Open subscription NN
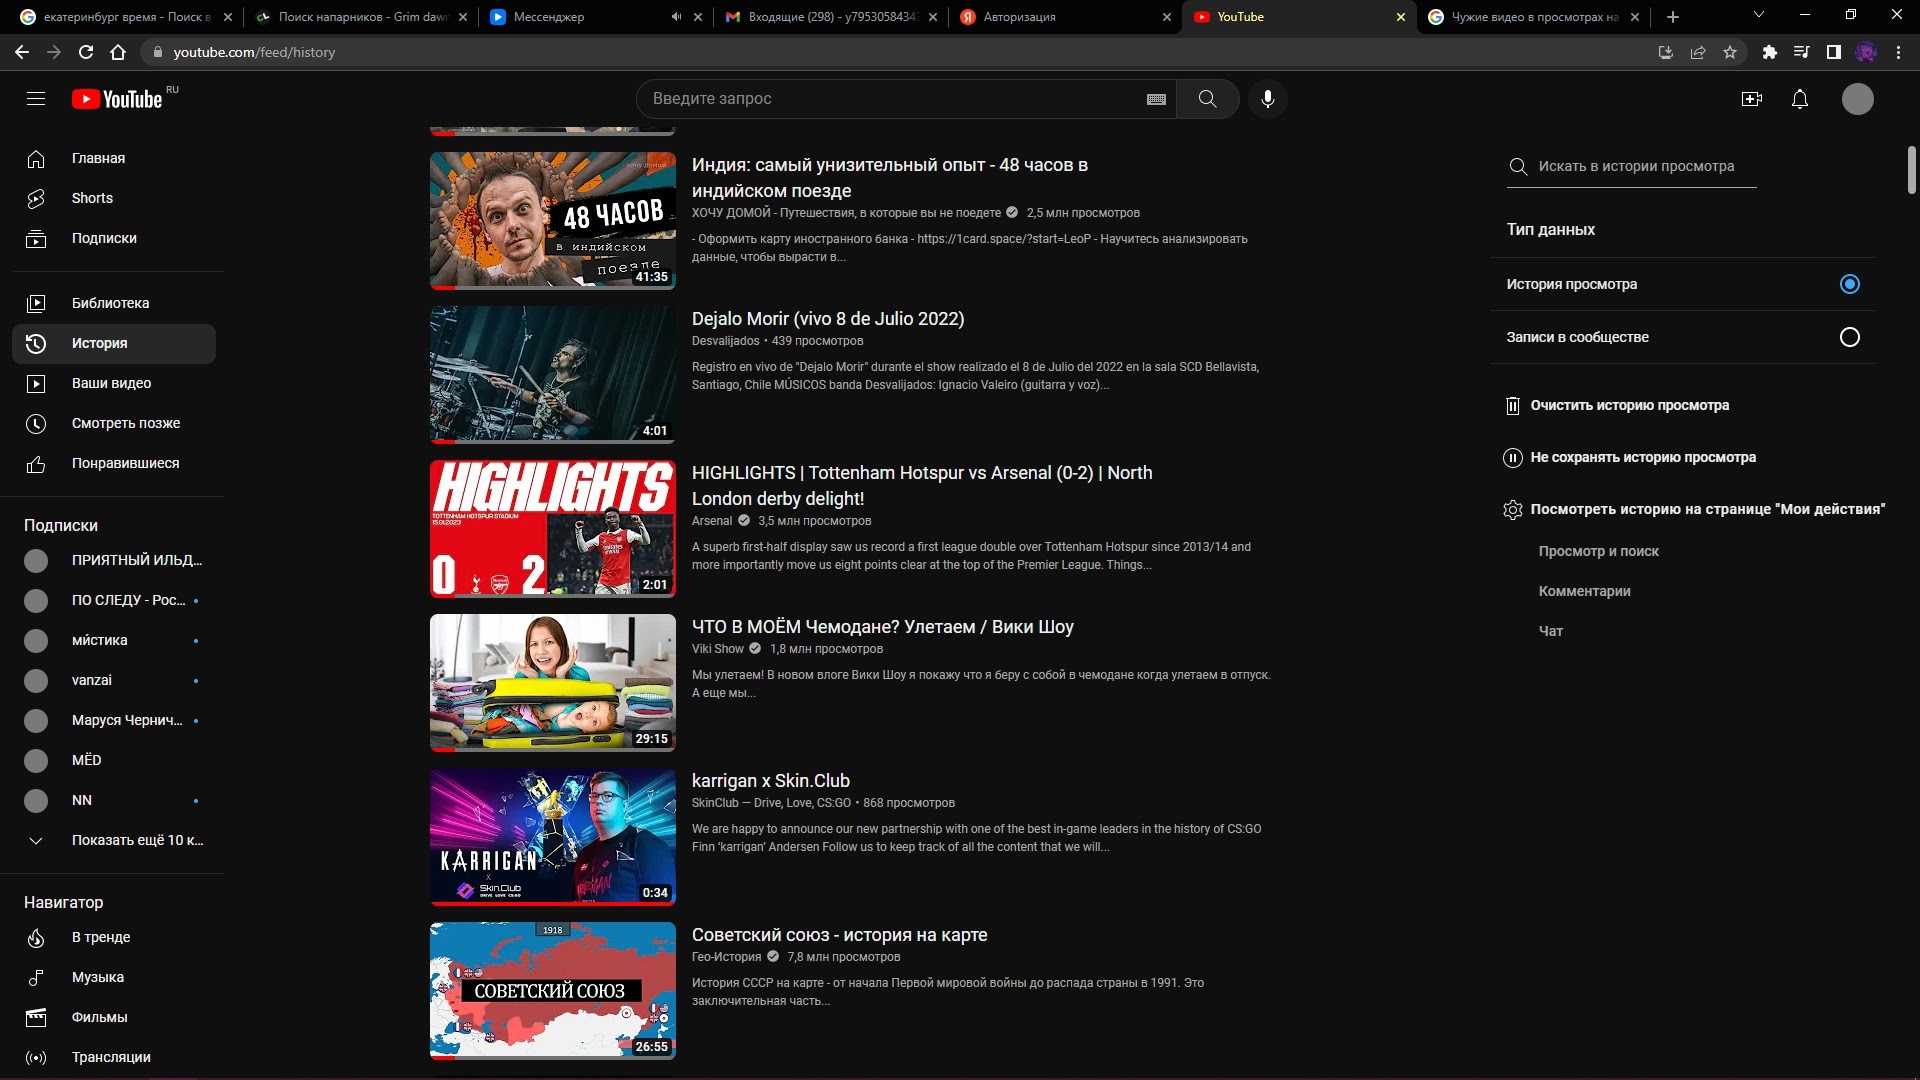 (x=114, y=800)
